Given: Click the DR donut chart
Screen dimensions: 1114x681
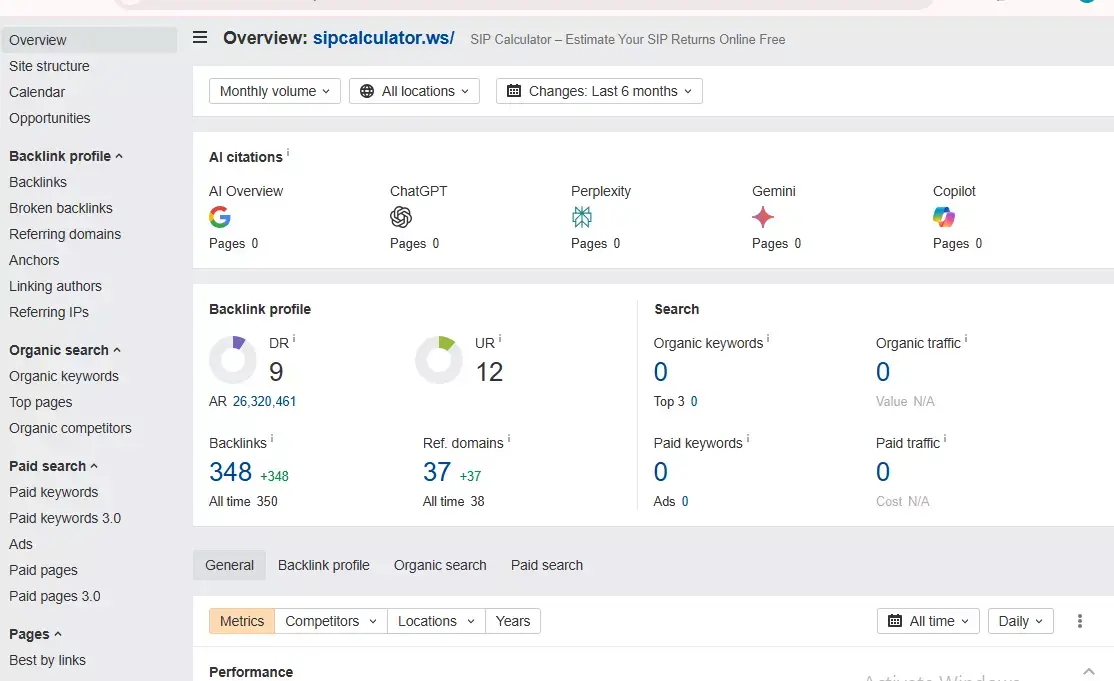Looking at the screenshot, I should [233, 360].
